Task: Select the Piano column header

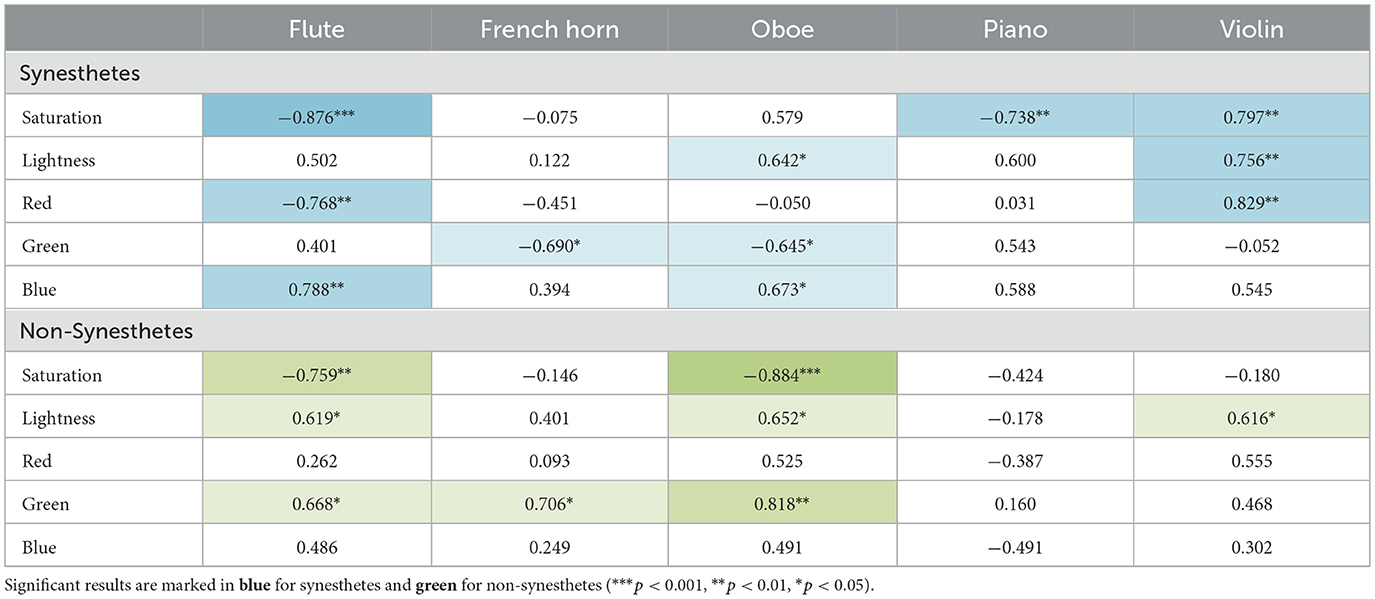Action: (1015, 29)
